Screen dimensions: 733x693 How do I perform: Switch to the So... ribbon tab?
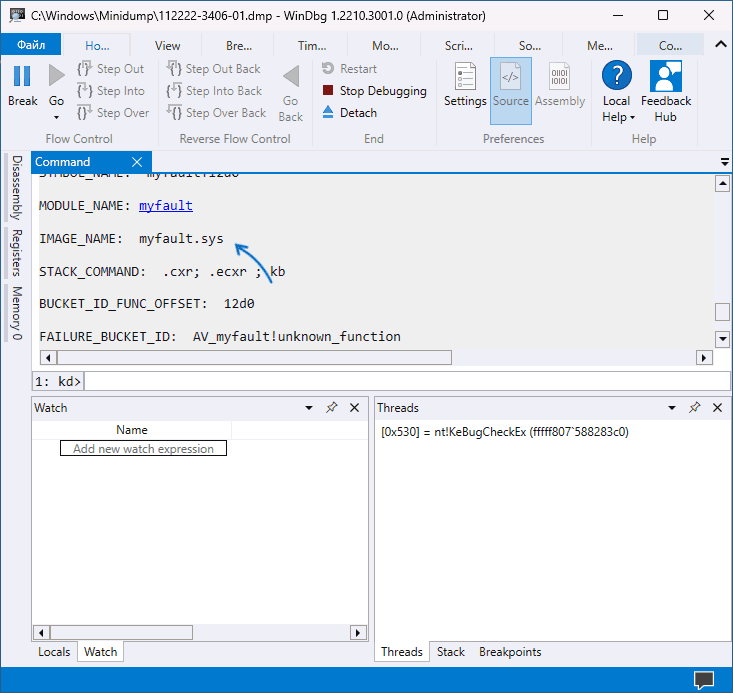pos(530,45)
